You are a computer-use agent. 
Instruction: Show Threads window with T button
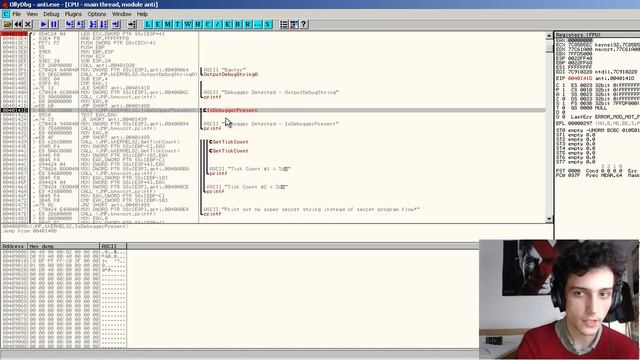(178, 24)
